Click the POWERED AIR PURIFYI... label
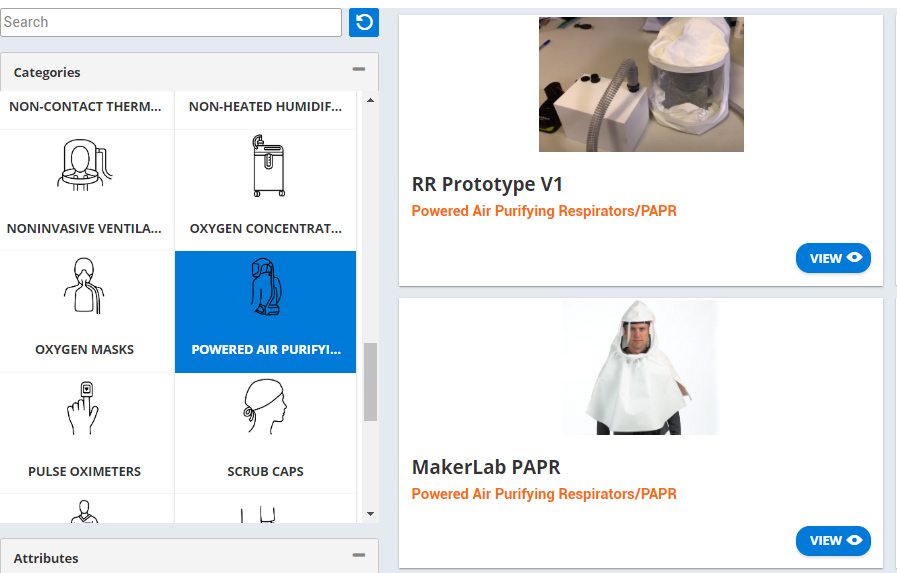The image size is (897, 573). coord(266,350)
